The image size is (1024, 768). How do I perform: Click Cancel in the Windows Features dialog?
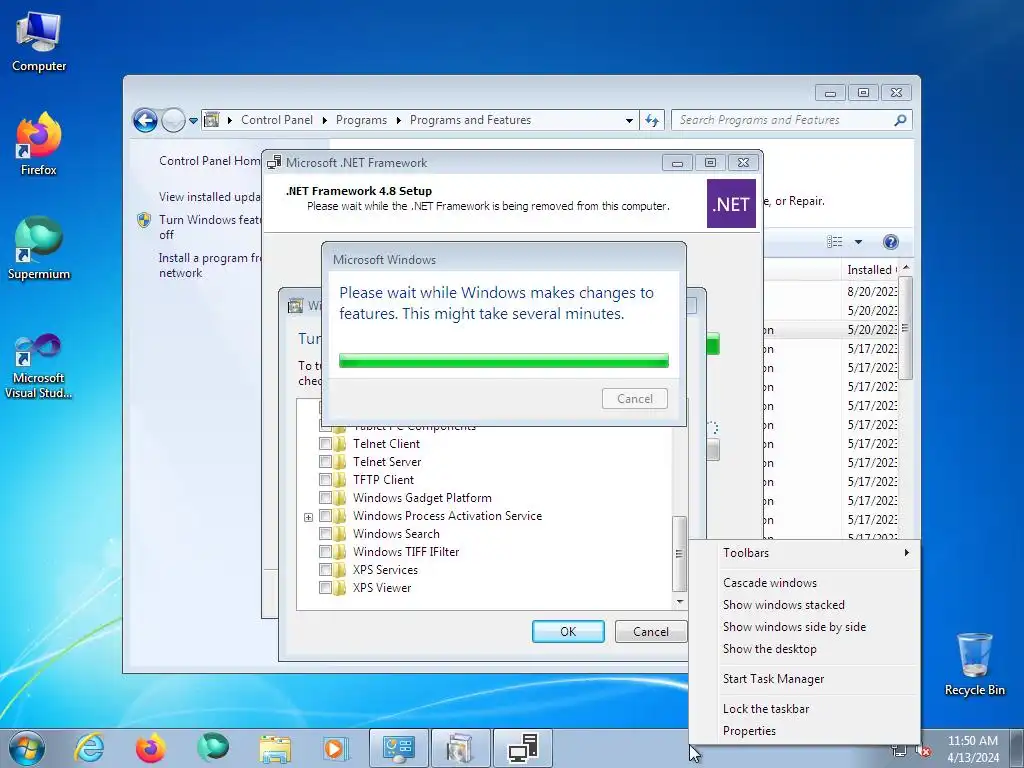point(650,632)
